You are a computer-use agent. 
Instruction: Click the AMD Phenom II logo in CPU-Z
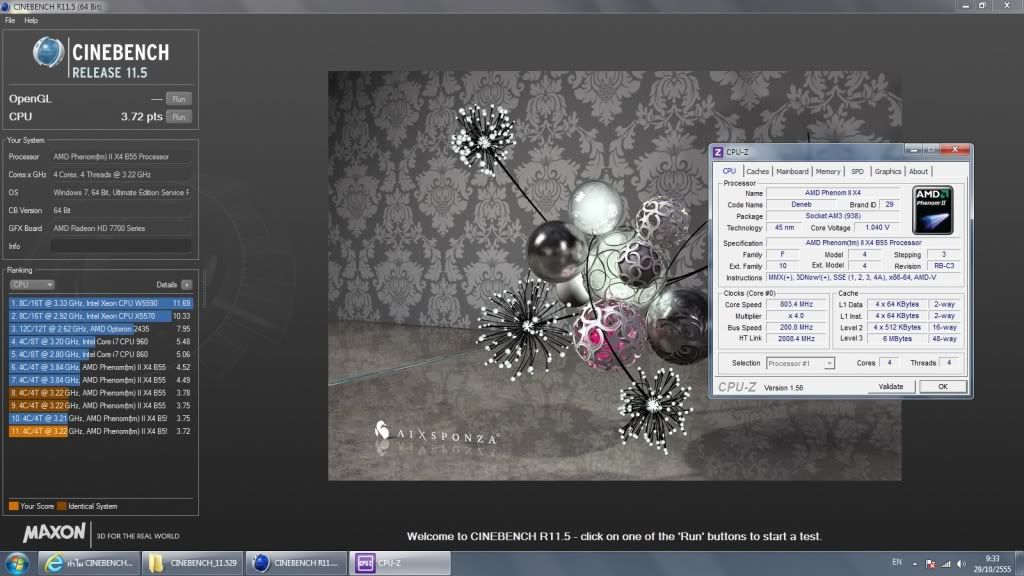pos(932,209)
